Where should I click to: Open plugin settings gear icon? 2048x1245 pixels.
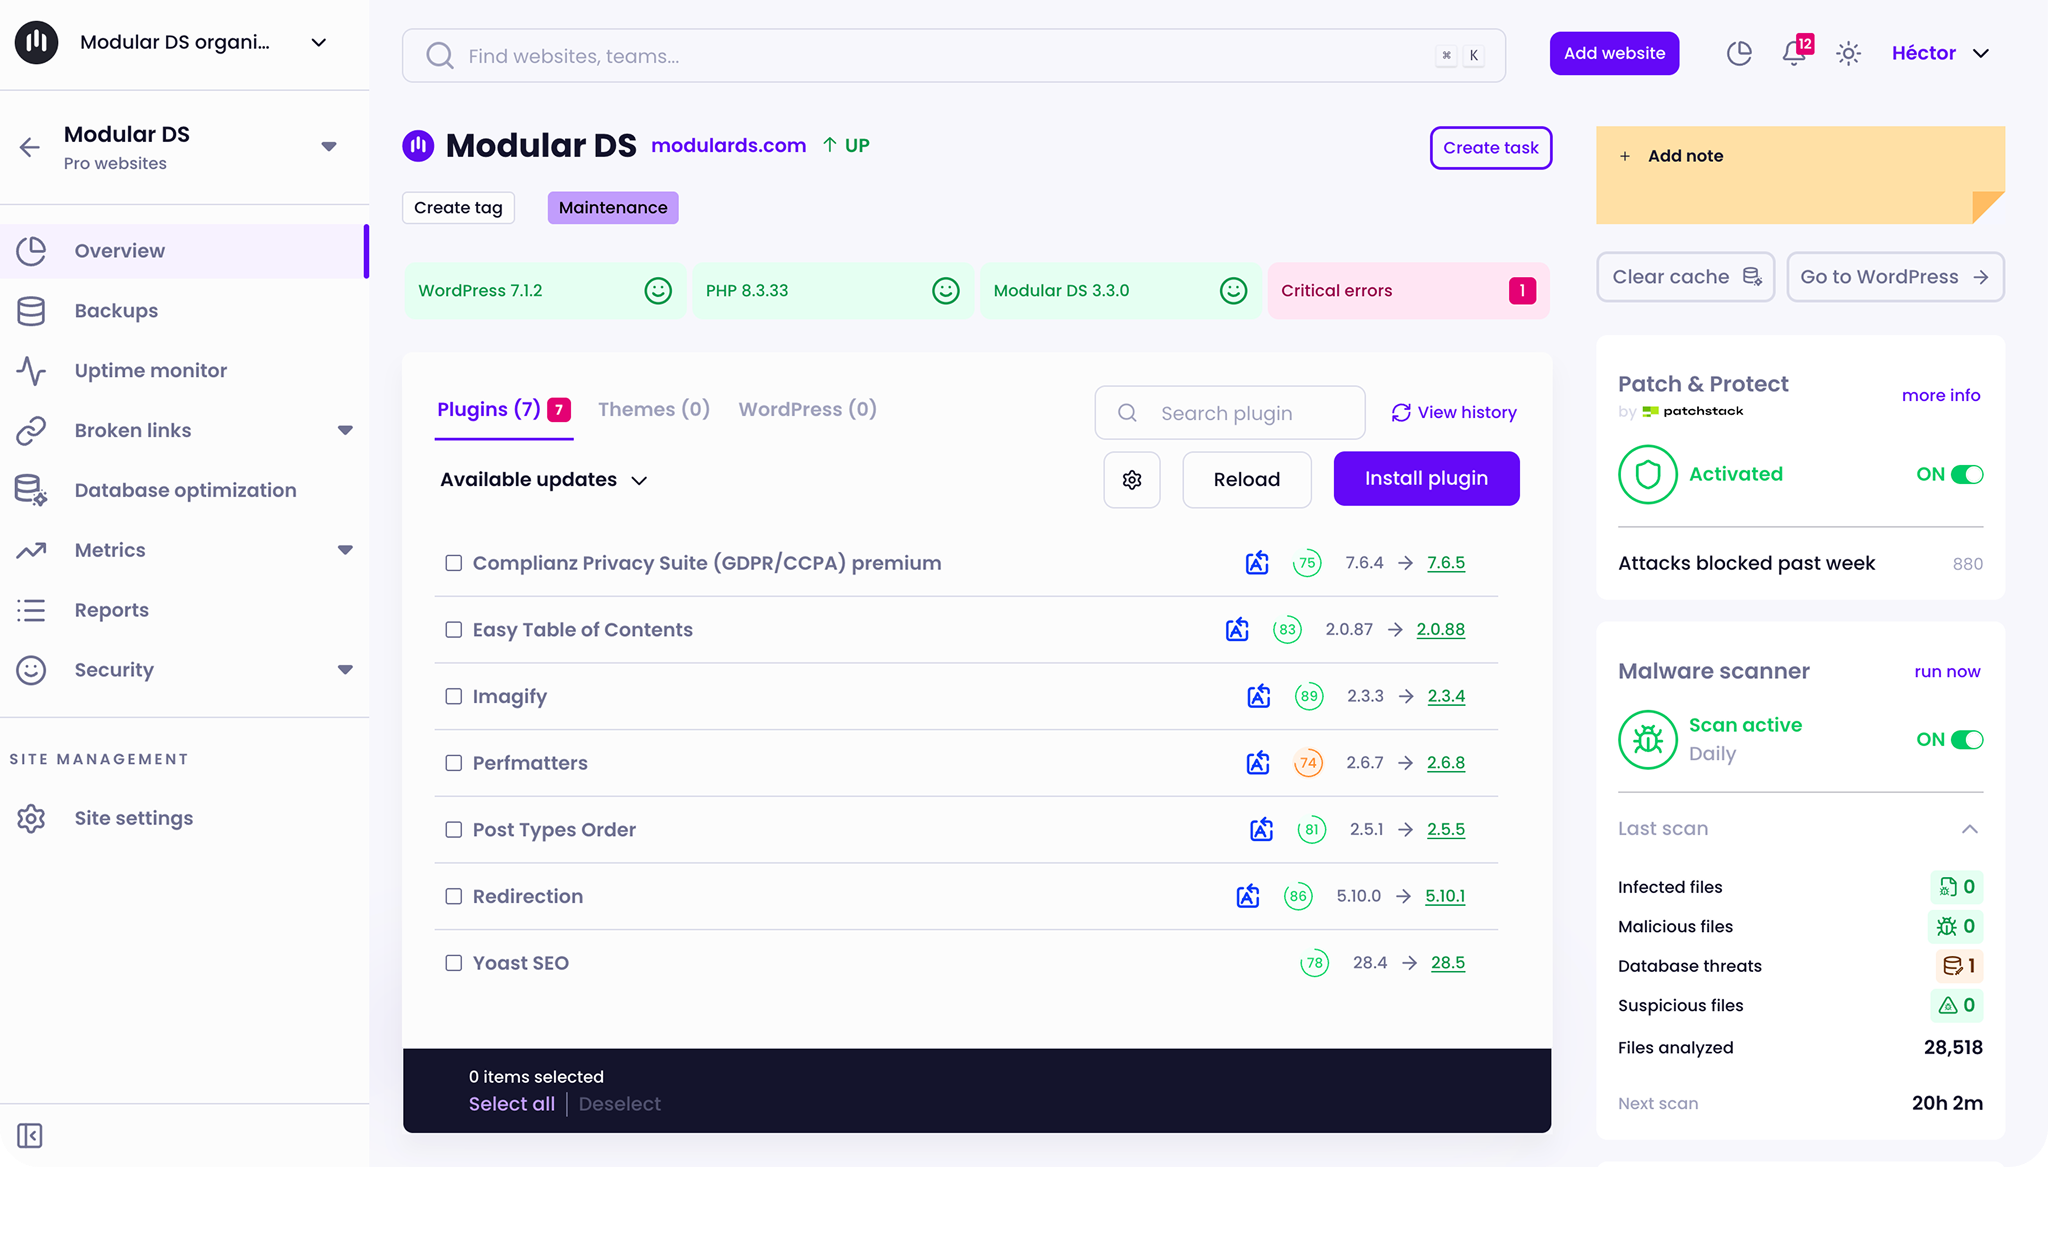pos(1132,480)
